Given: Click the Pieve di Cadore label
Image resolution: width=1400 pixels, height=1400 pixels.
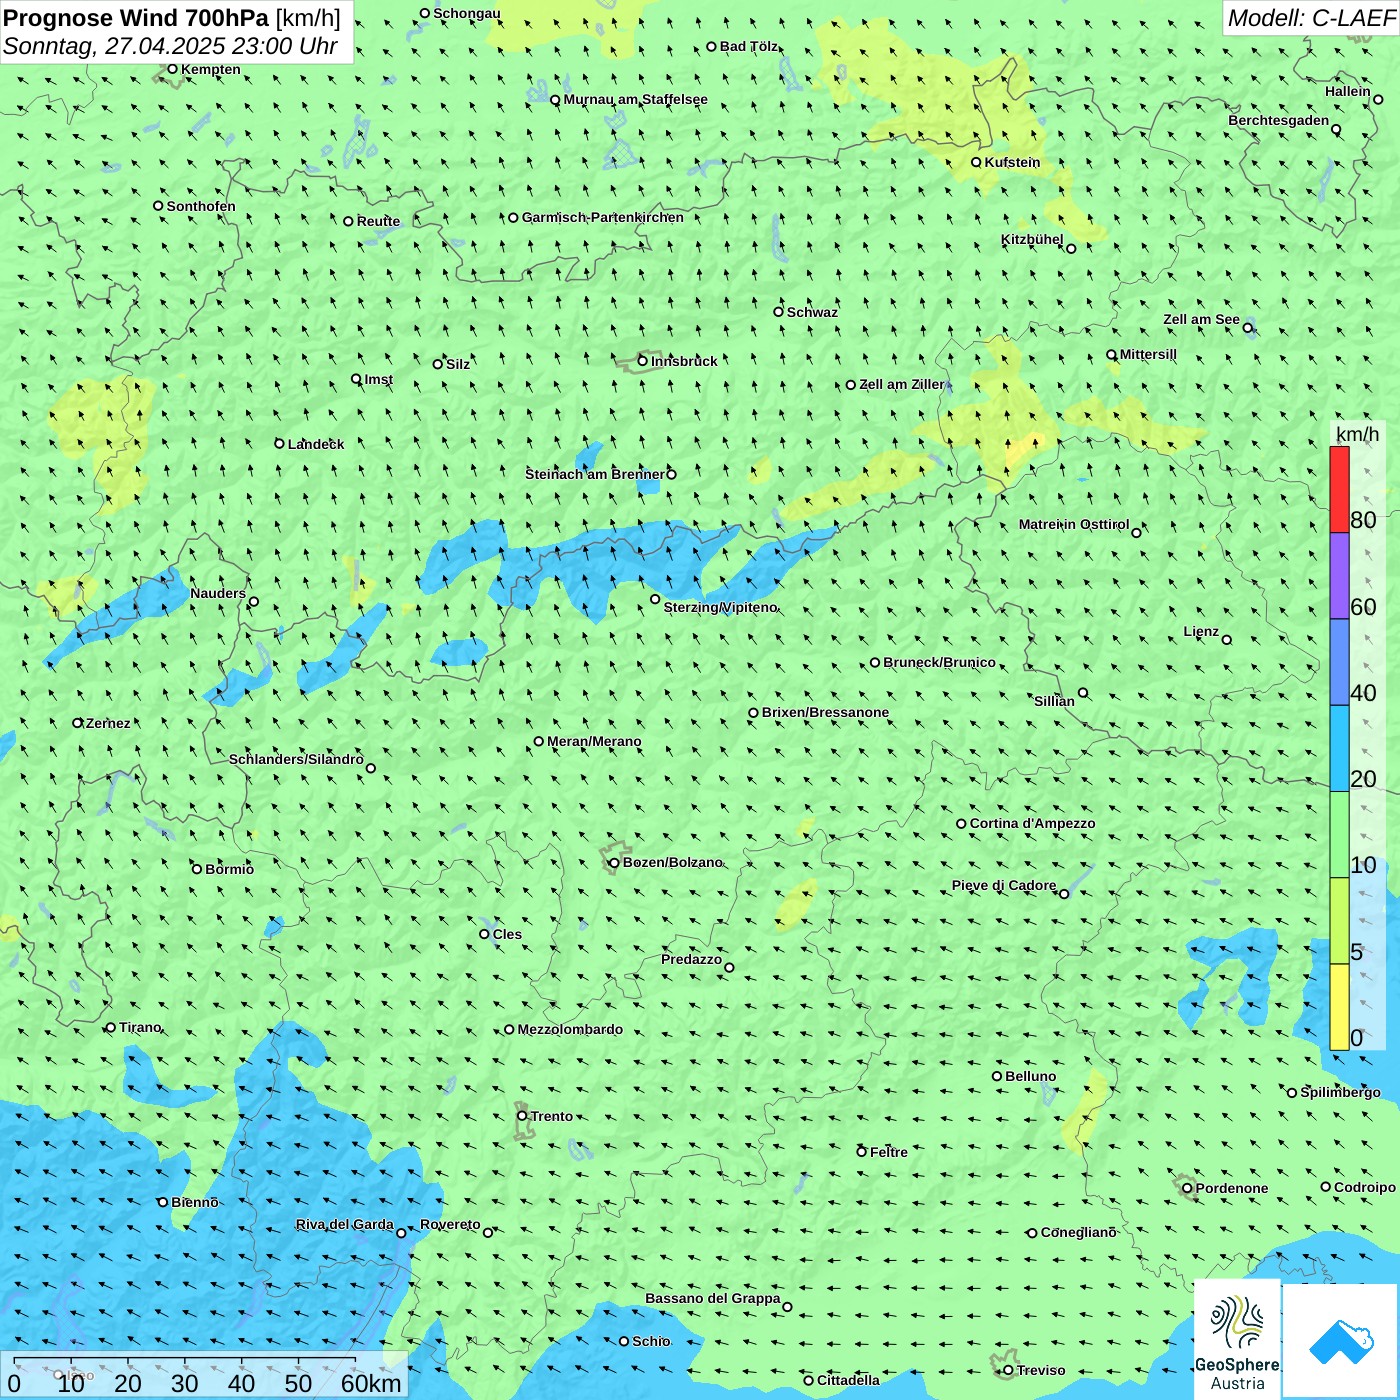Looking at the screenshot, I should 1003,885.
